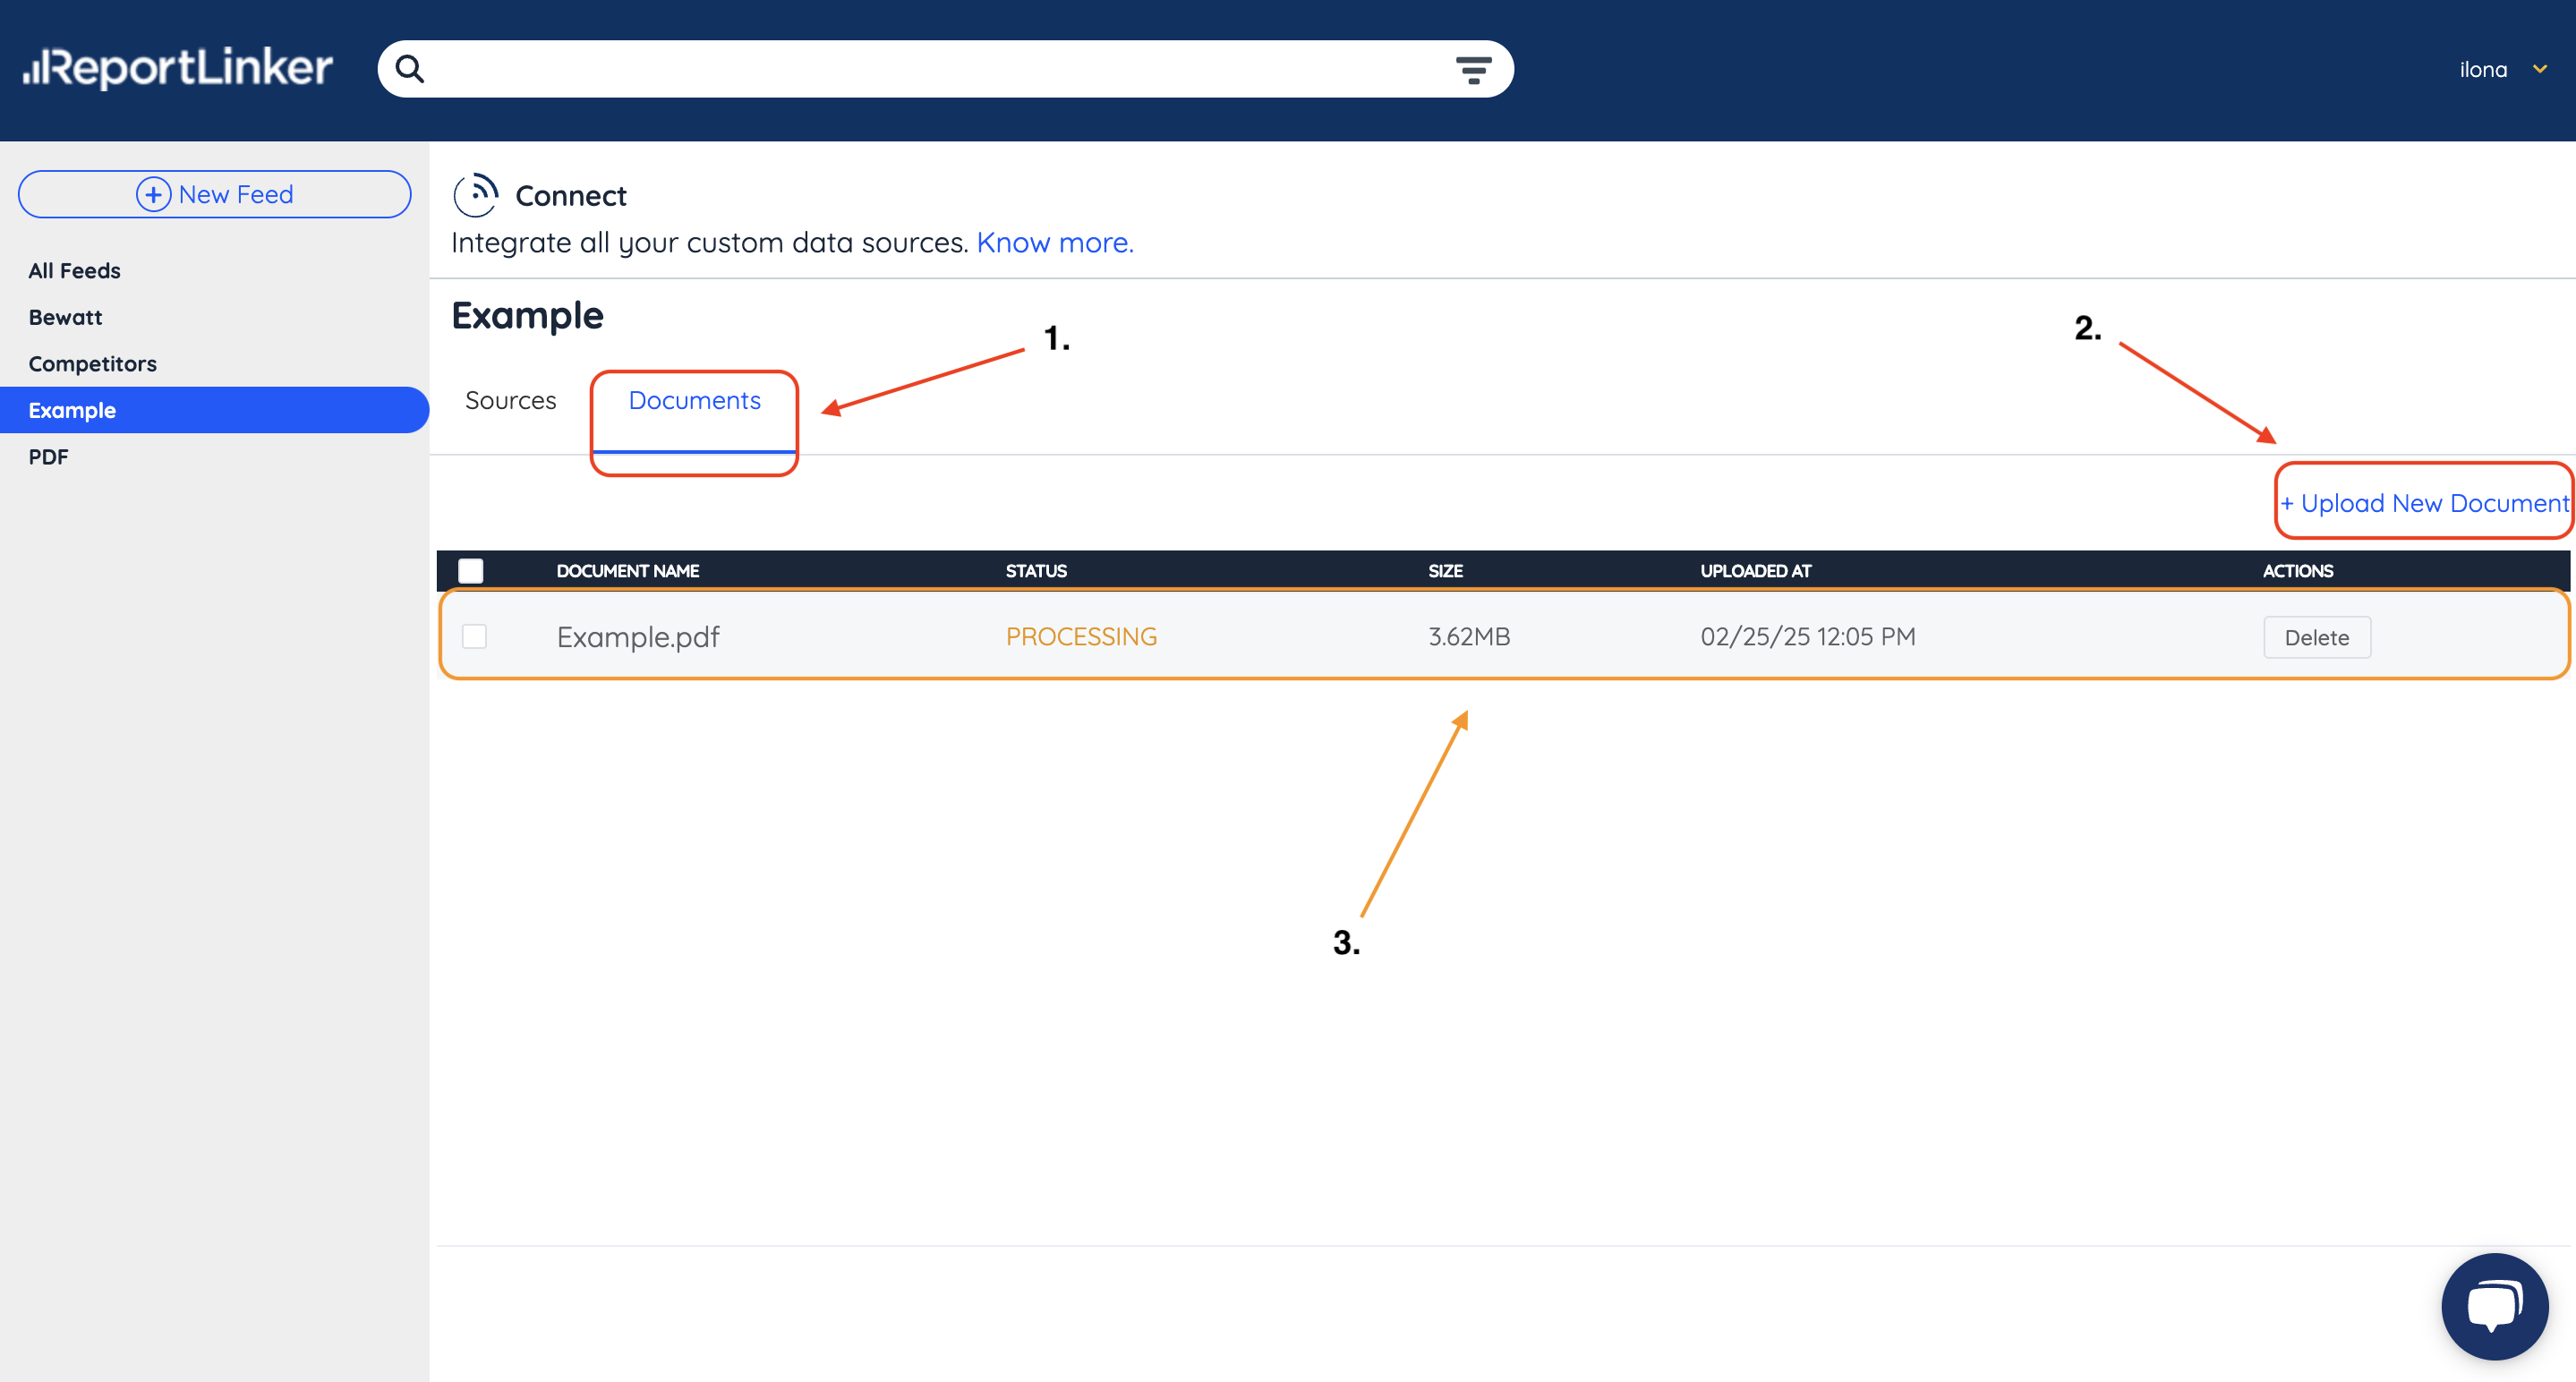
Task: Click the ReportLinker logo
Action: pos(178,68)
